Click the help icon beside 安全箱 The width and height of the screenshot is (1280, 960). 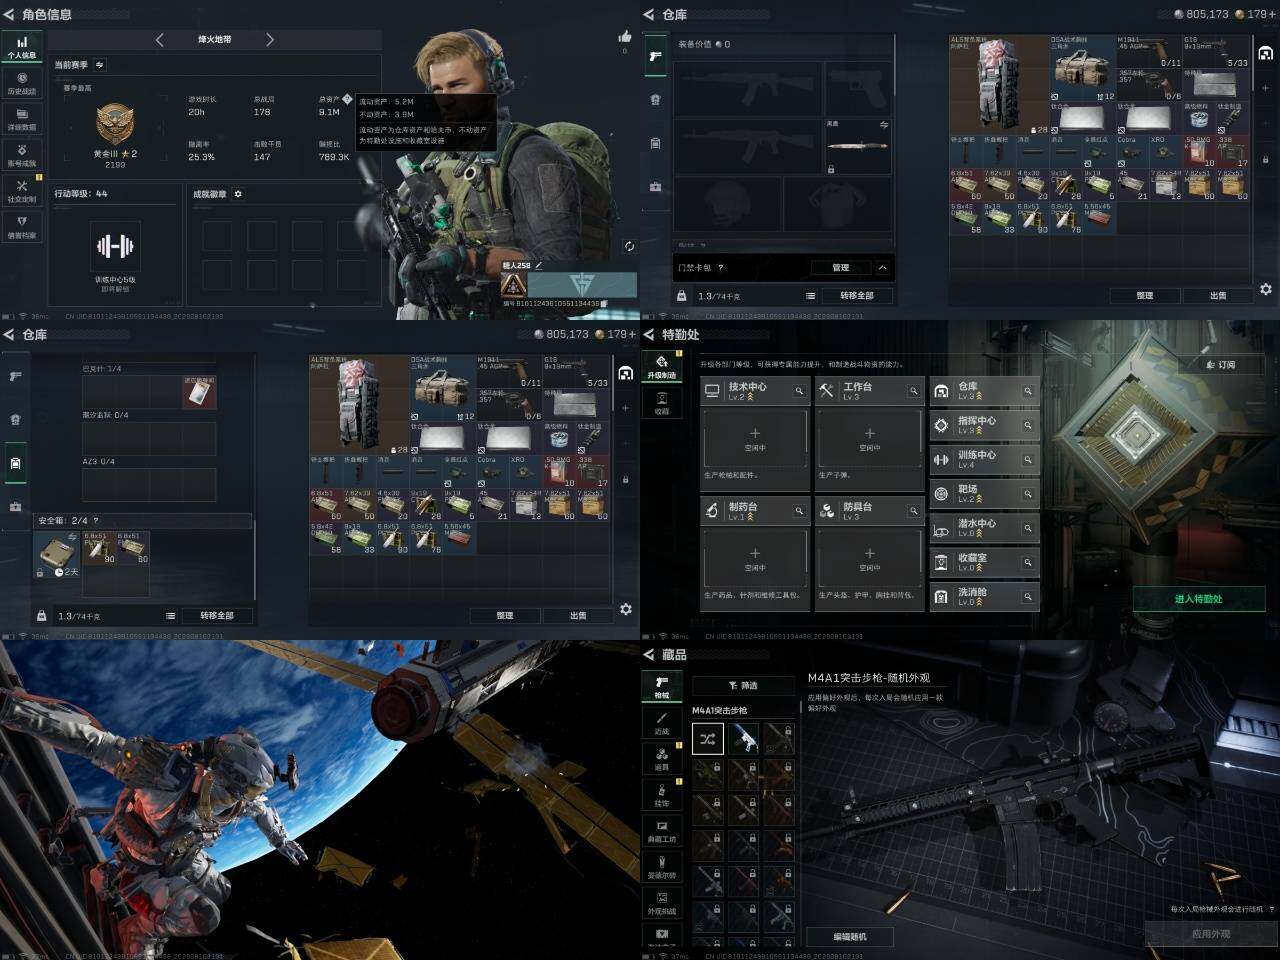(x=96, y=521)
